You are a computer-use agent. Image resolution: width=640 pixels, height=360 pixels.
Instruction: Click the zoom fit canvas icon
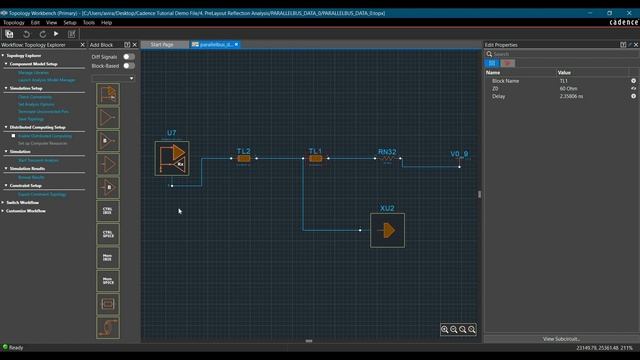click(463, 329)
